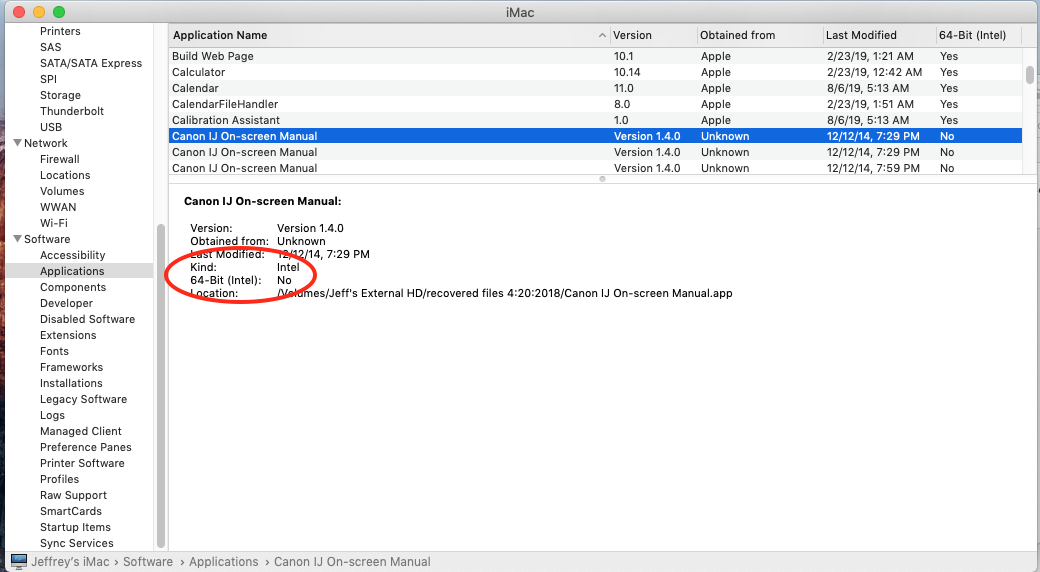The height and width of the screenshot is (572, 1040).
Task: Click the Version 1.4.0 detail value
Action: click(310, 228)
